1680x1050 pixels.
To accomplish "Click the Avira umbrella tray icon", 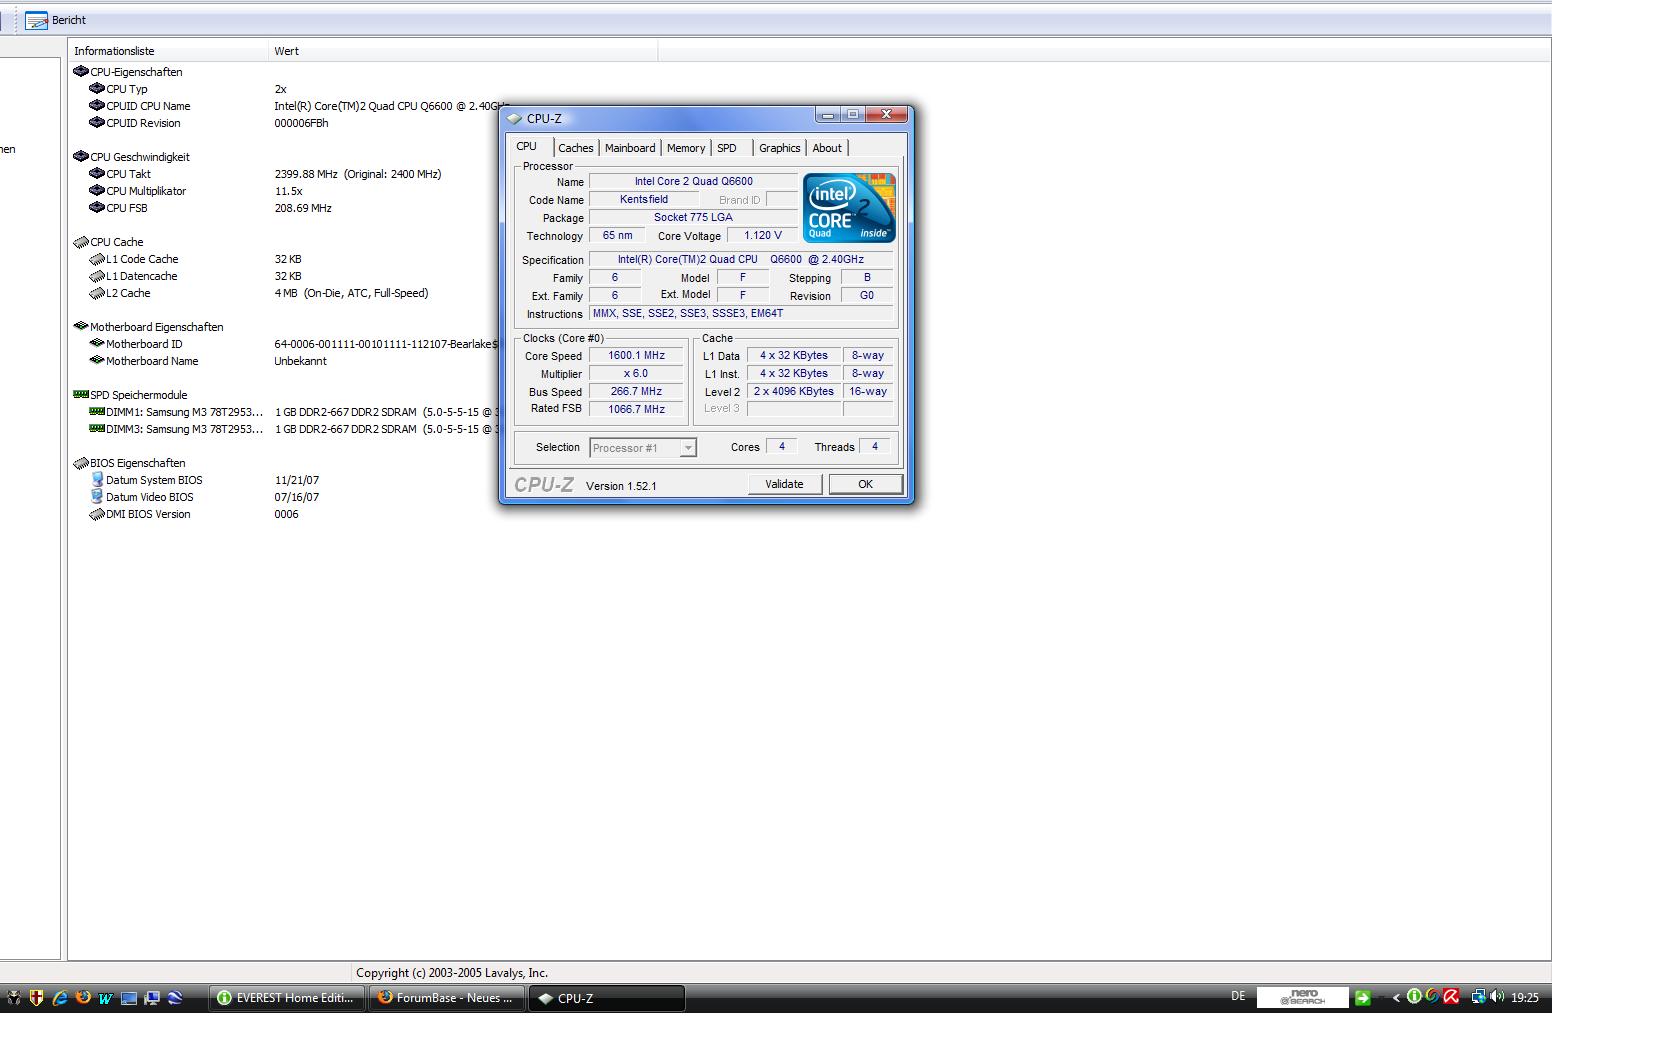I will [x=1451, y=996].
